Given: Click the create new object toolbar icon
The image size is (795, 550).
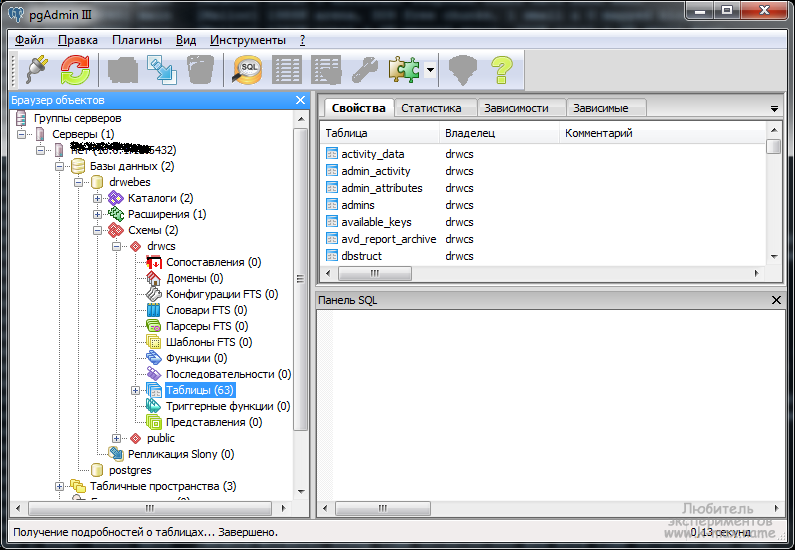Looking at the screenshot, I should (x=162, y=70).
